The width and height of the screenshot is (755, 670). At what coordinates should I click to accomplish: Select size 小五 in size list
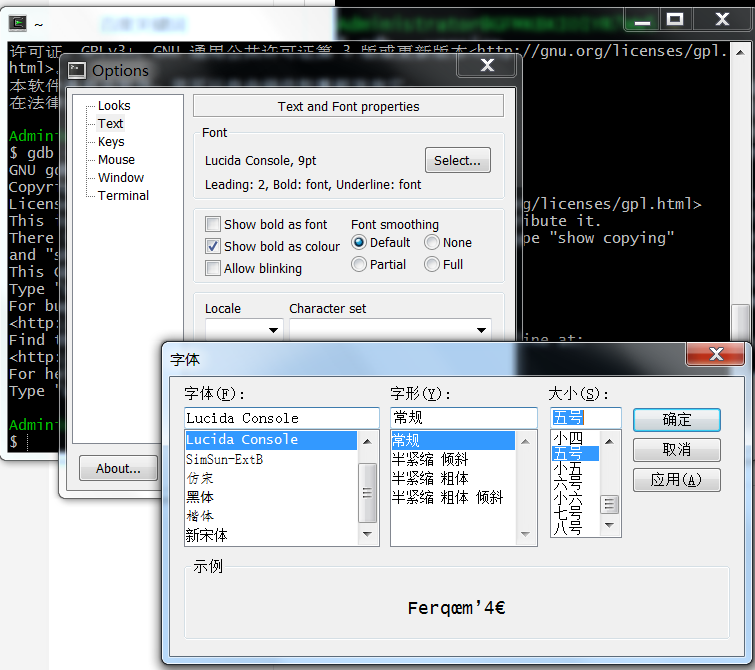click(x=575, y=468)
